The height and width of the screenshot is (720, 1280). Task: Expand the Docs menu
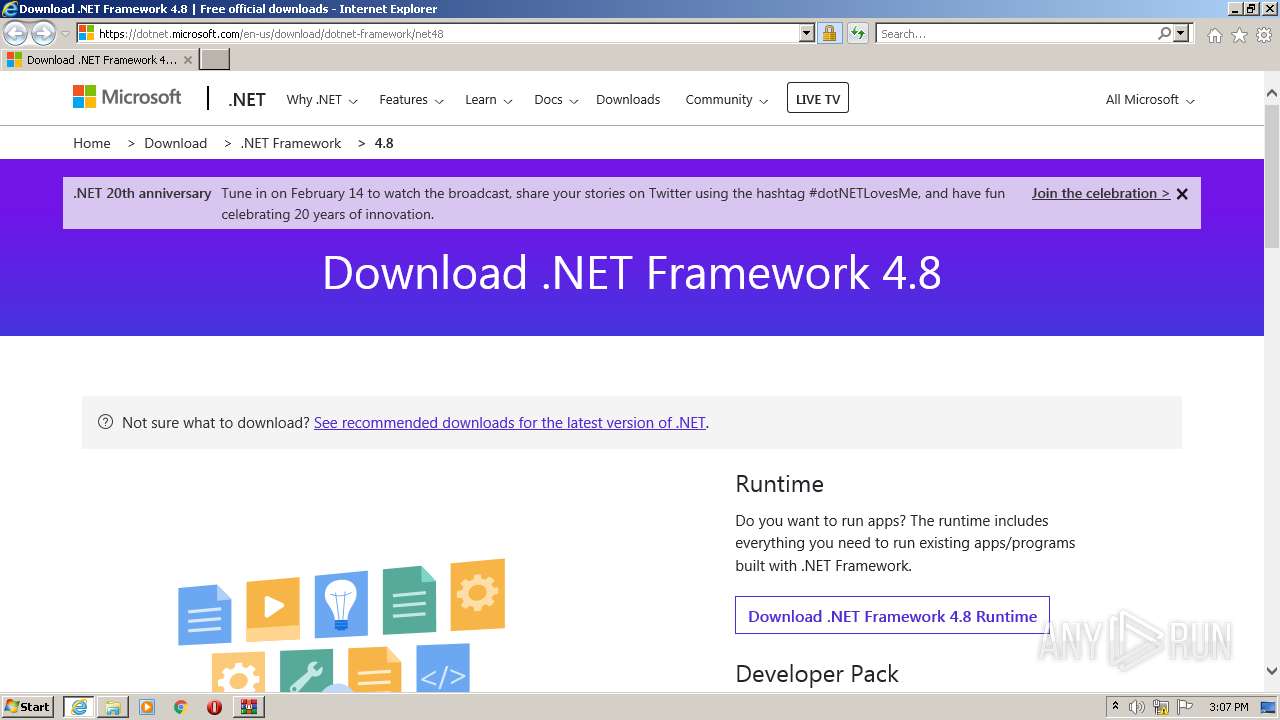(x=555, y=100)
